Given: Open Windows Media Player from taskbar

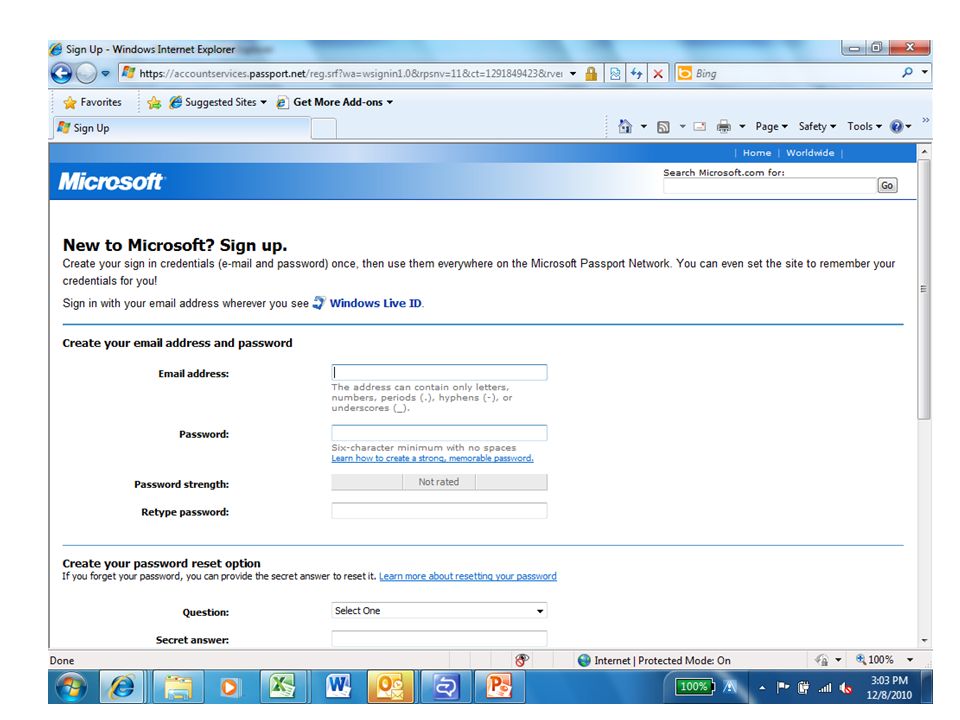Looking at the screenshot, I should [x=229, y=687].
